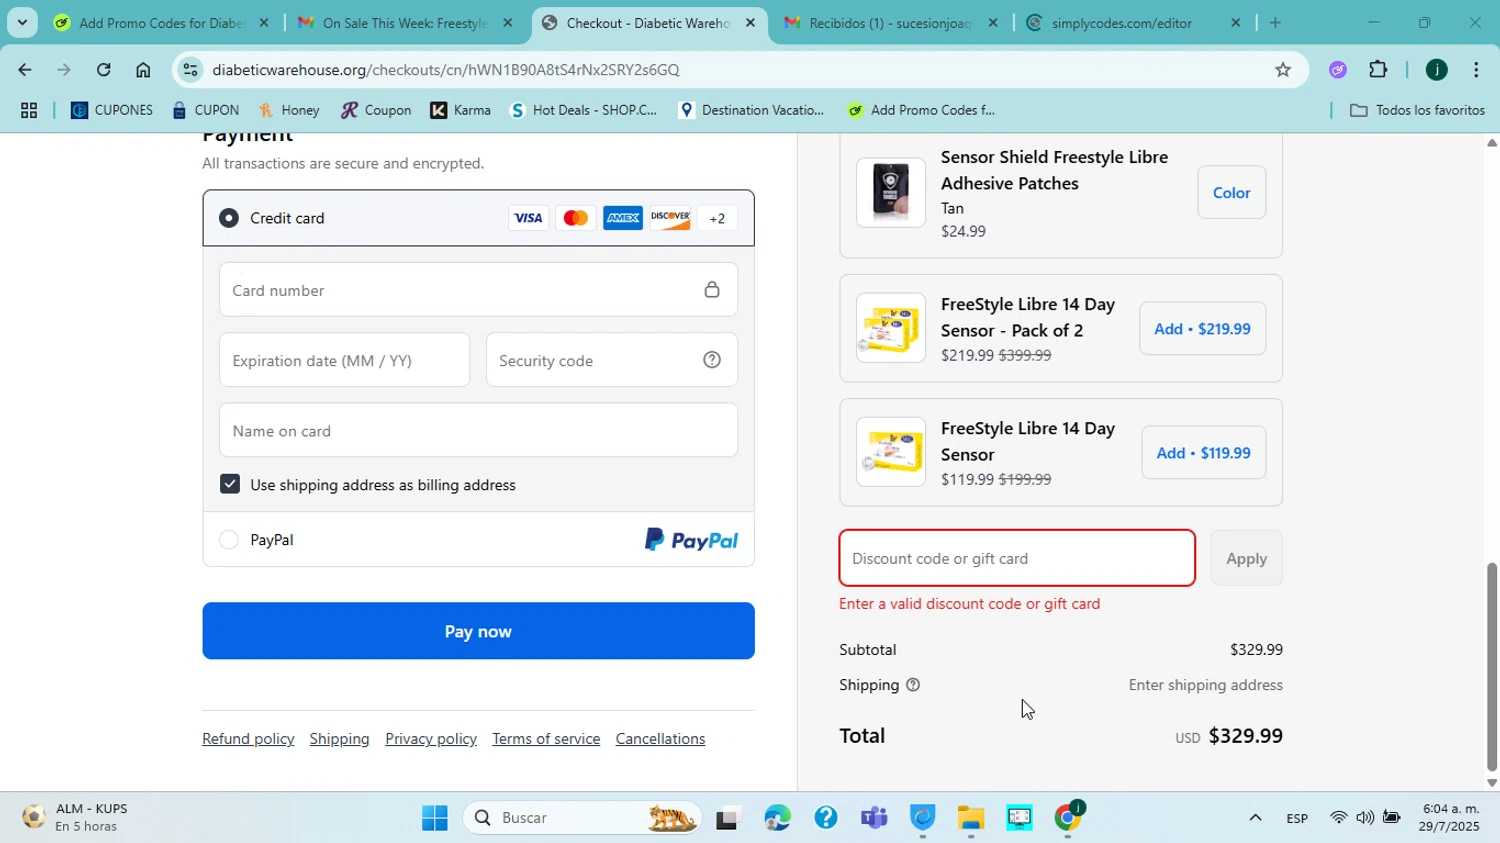The image size is (1500, 843).
Task: Open Color options for adhesive patches
Action: (x=1231, y=192)
